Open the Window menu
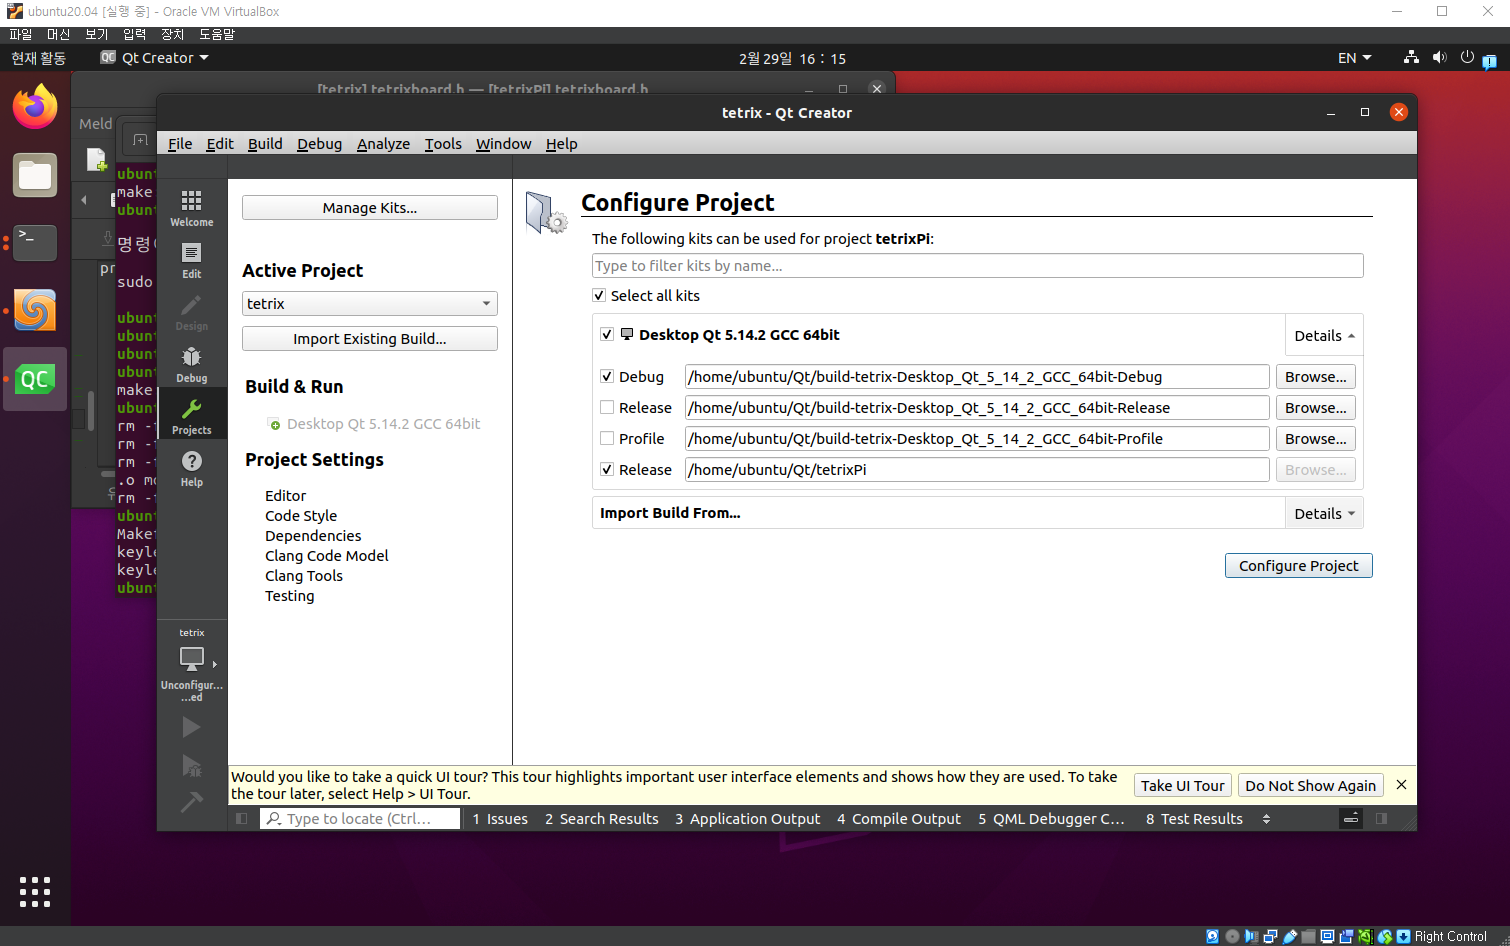This screenshot has width=1510, height=946. coord(503,143)
